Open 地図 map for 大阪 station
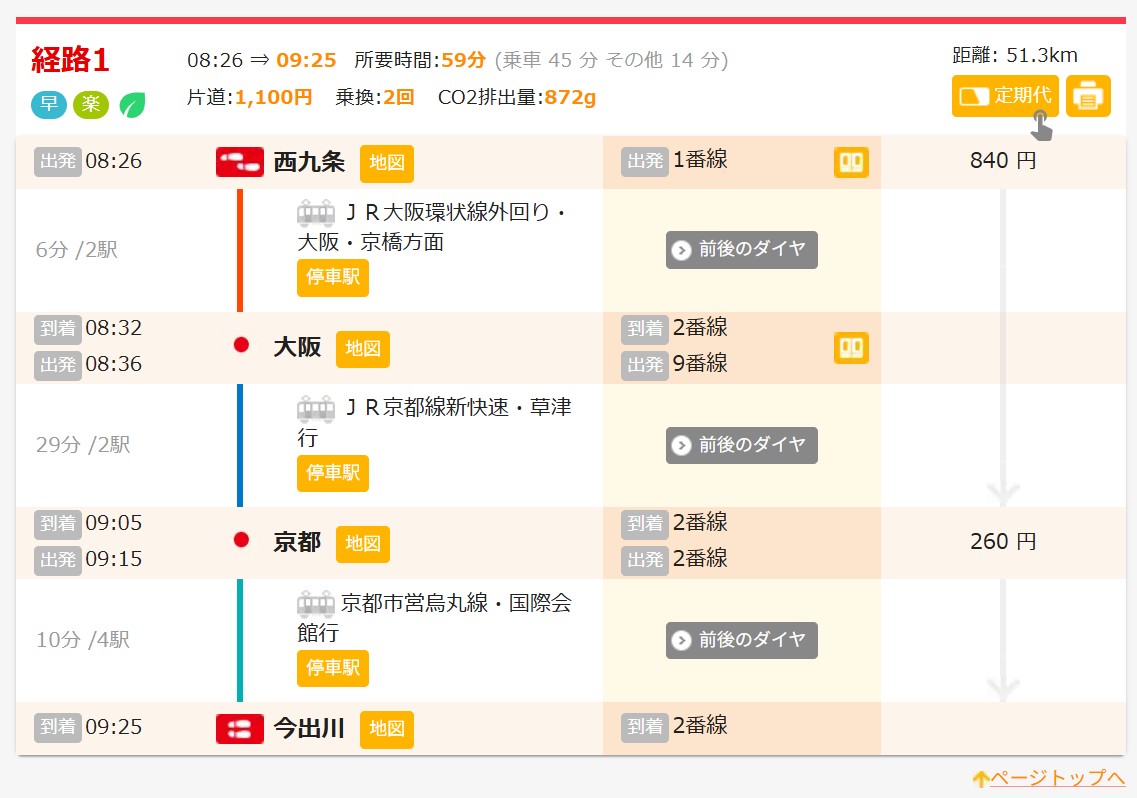The height and width of the screenshot is (798, 1137). [362, 348]
